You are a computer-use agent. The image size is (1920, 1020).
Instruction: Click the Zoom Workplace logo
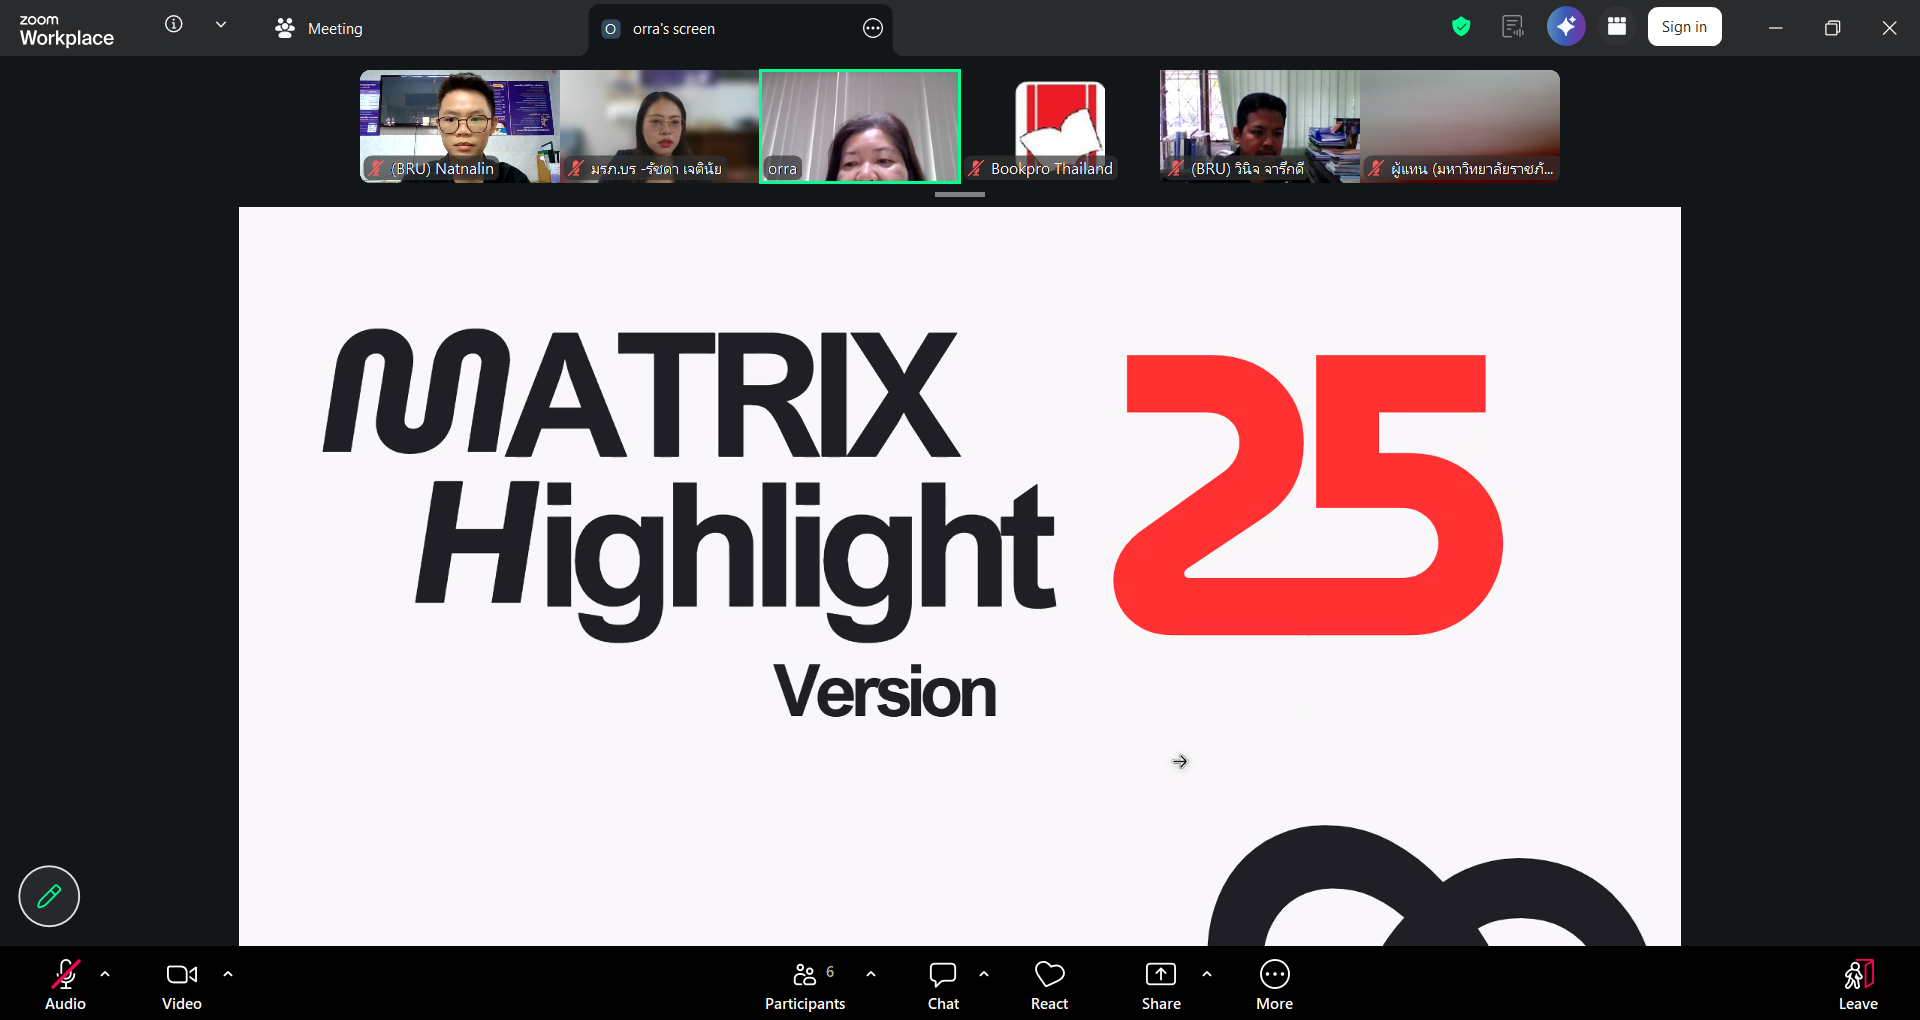pyautogui.click(x=66, y=30)
